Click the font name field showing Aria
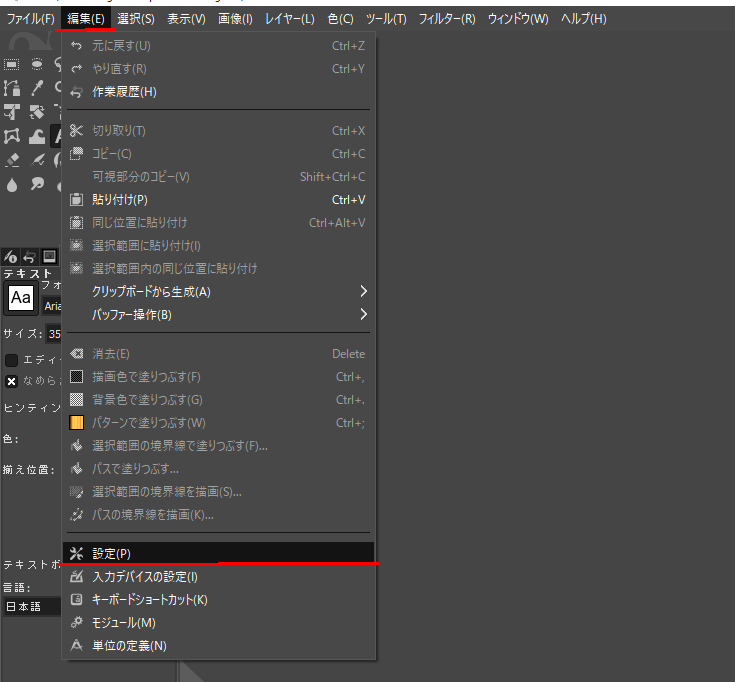The width and height of the screenshot is (735, 682). click(52, 306)
